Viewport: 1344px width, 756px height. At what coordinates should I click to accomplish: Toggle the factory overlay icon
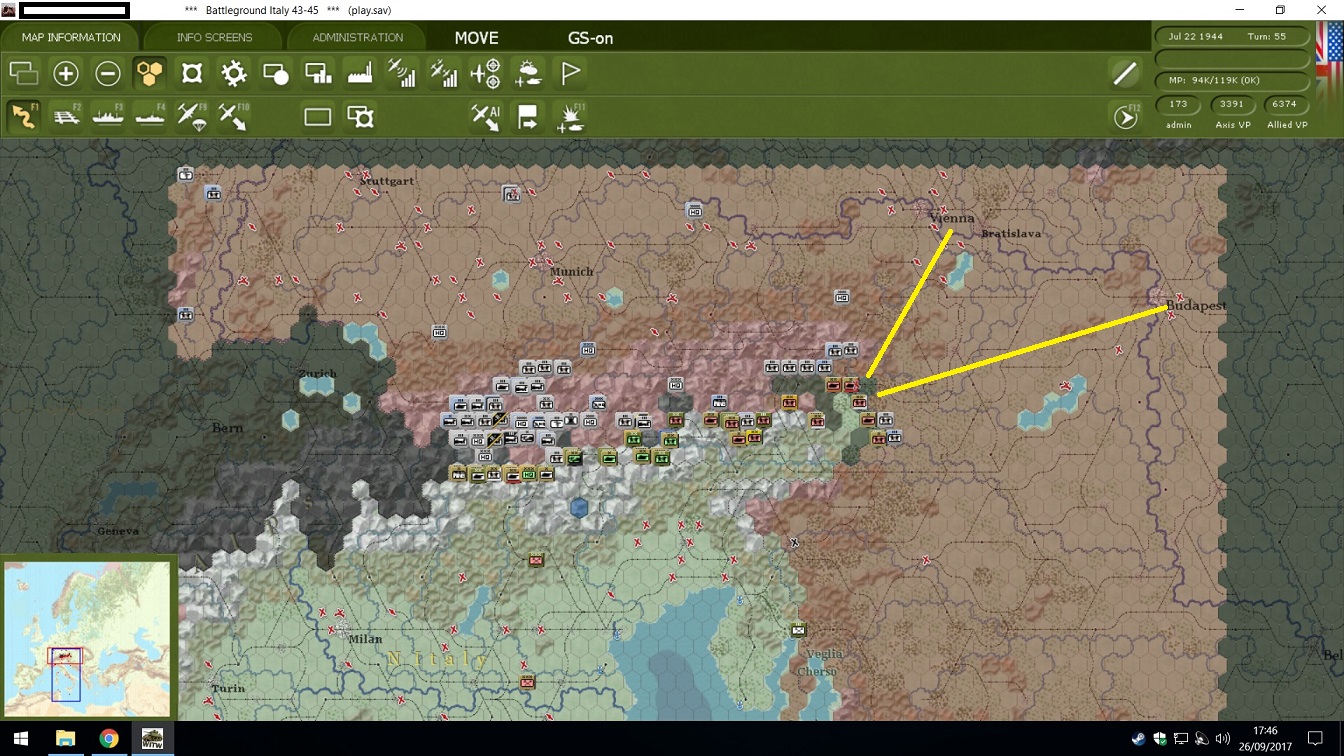point(360,73)
